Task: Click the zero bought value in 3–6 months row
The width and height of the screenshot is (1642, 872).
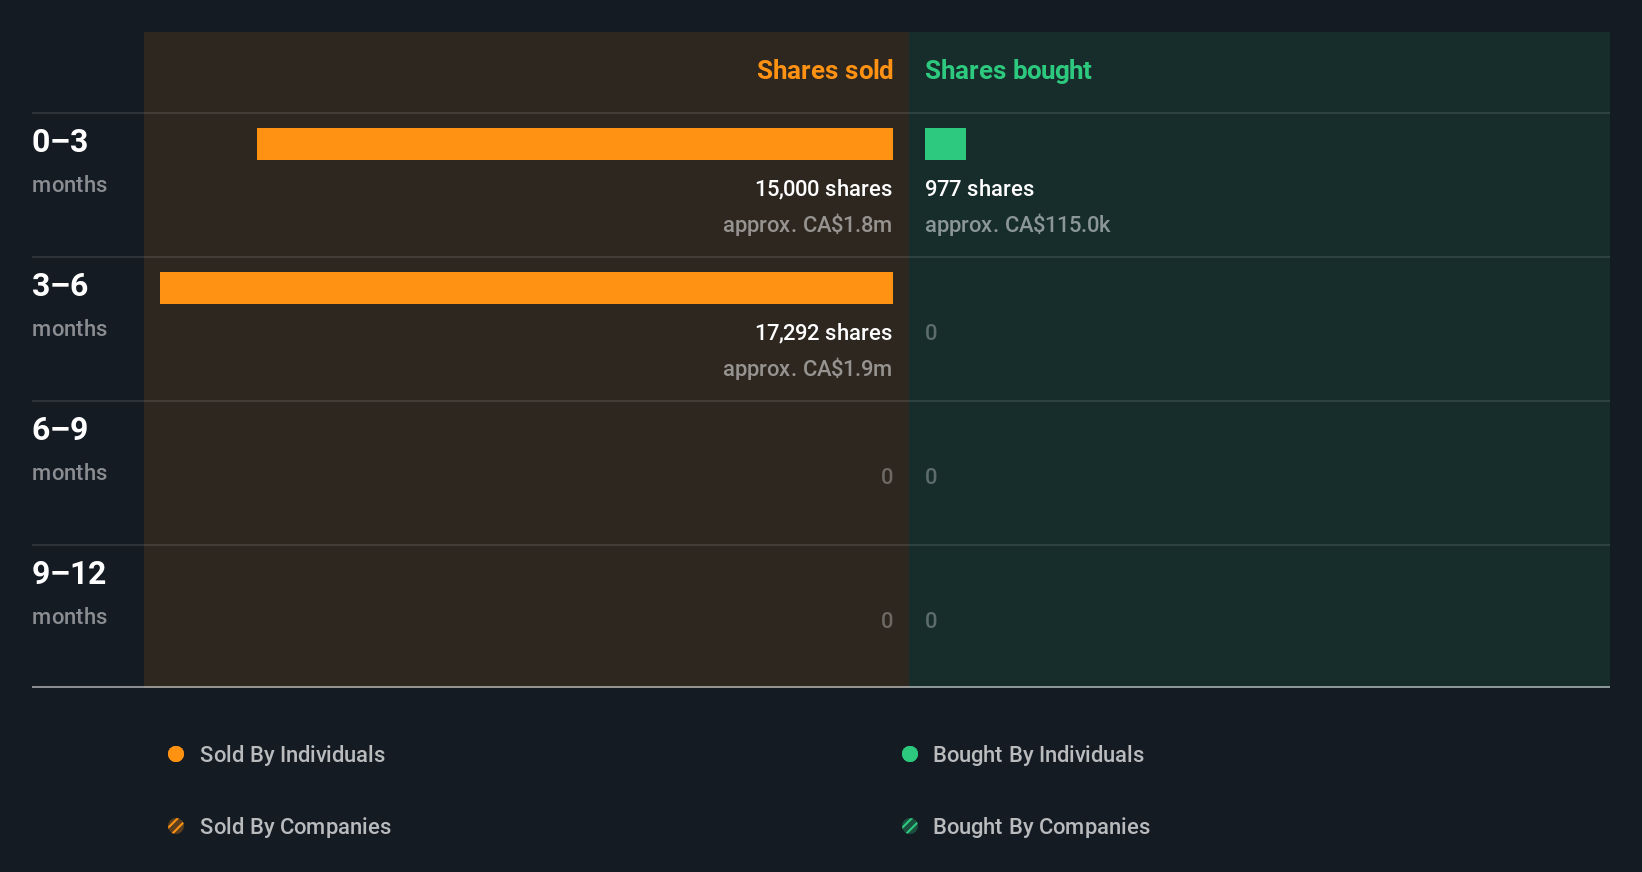Action: click(931, 332)
